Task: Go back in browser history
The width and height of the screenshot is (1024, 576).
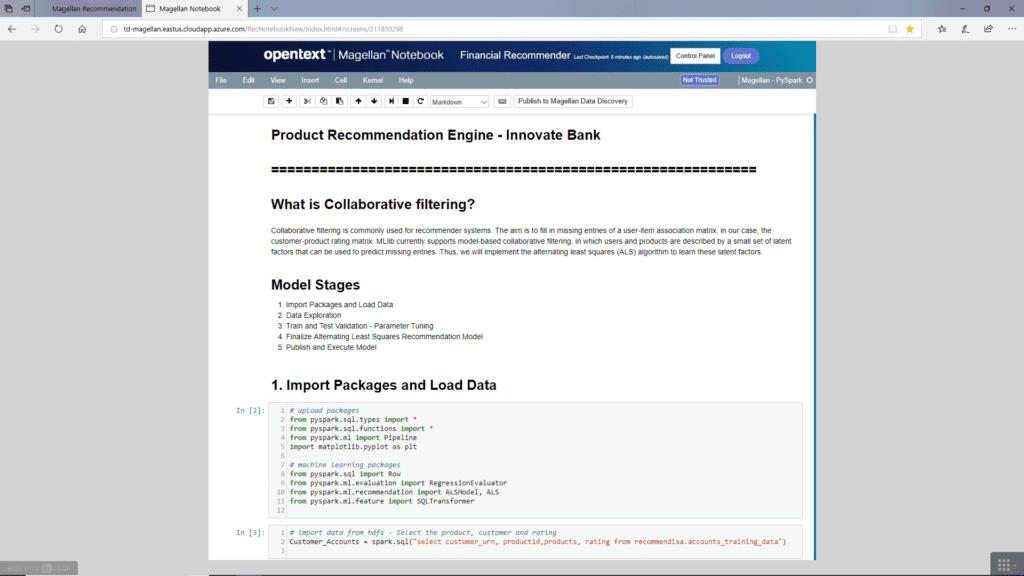Action: coord(12,29)
